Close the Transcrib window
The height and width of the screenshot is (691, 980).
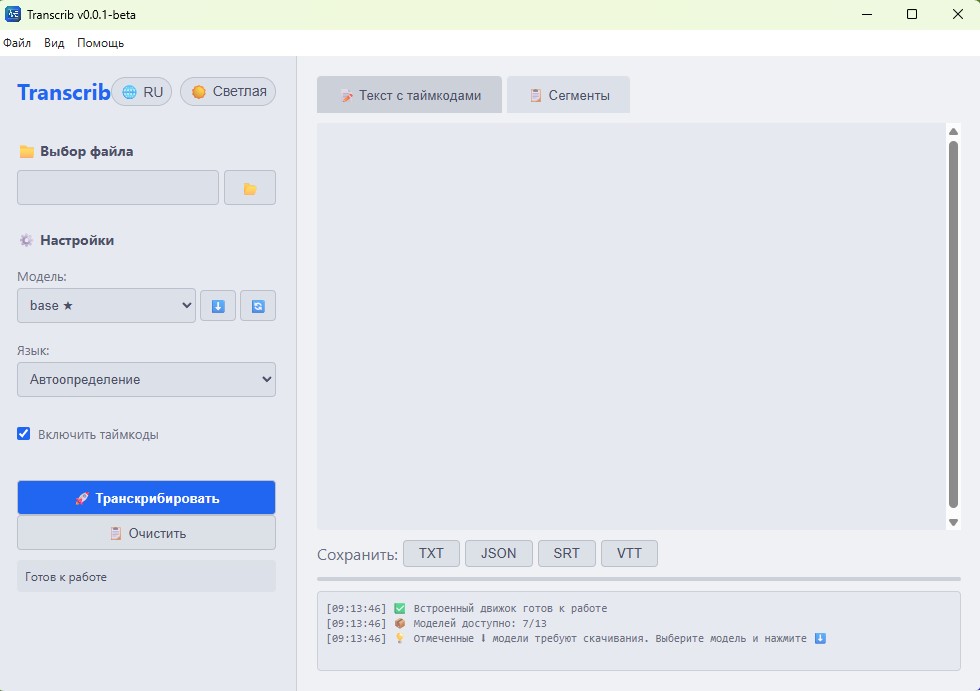(x=958, y=14)
